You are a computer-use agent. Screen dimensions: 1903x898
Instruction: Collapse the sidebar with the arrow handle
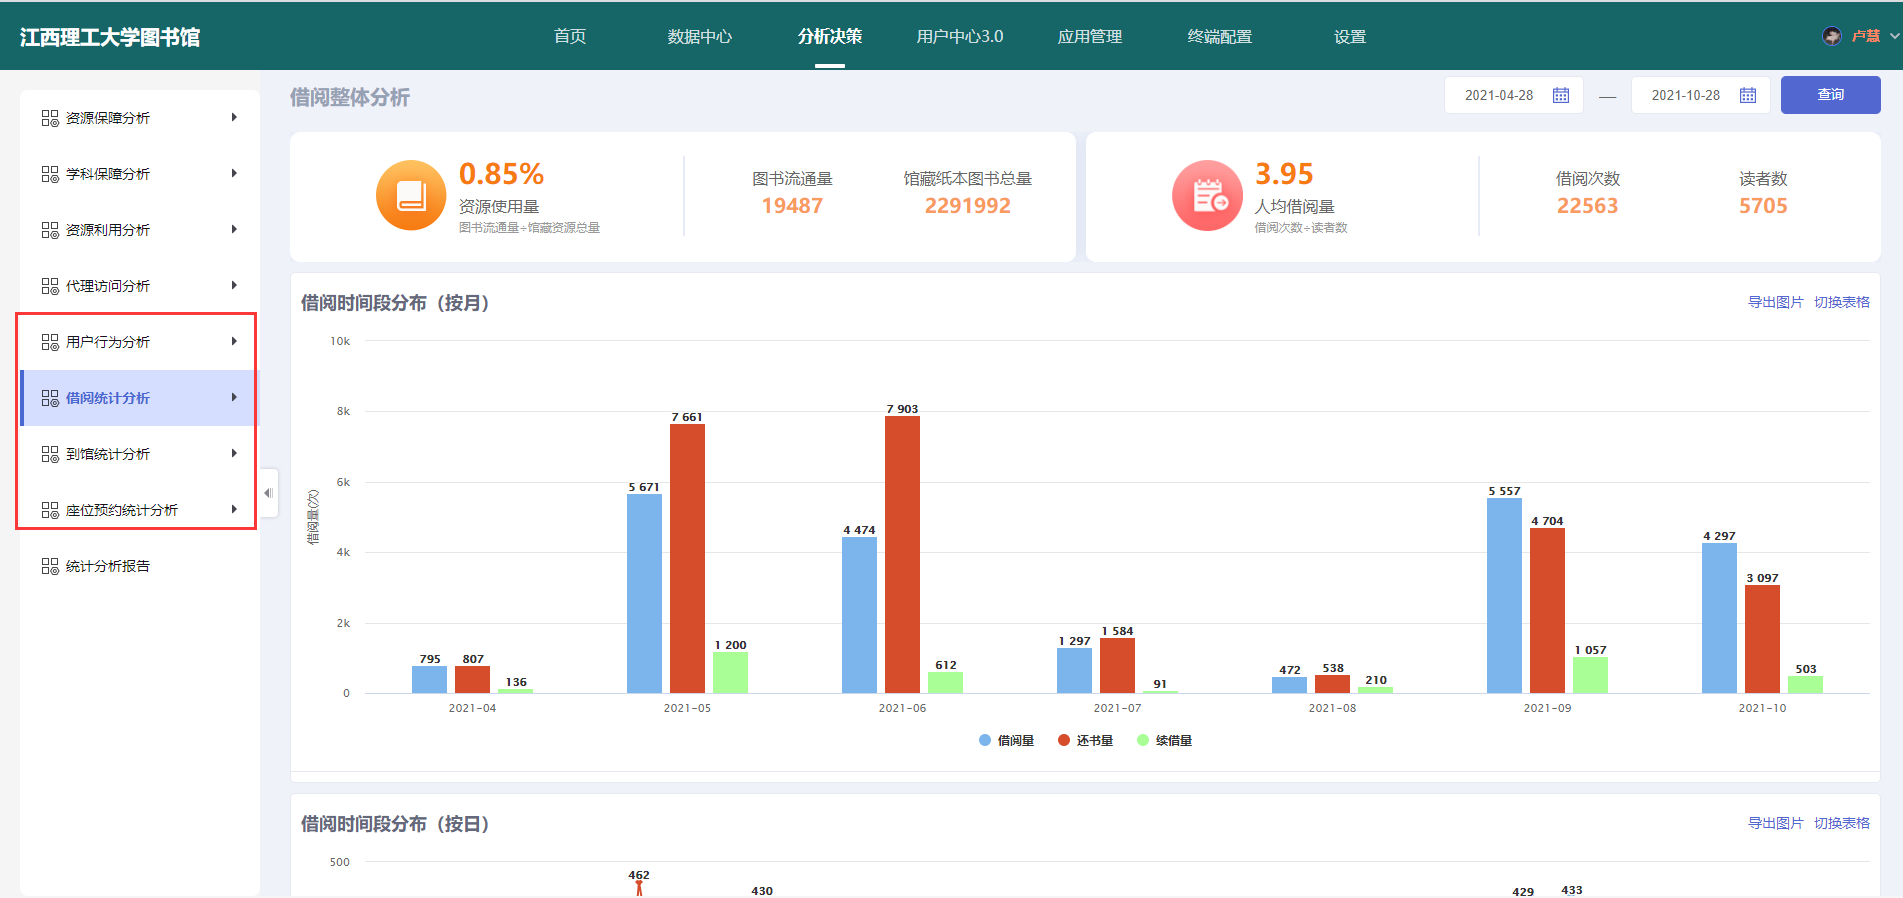pyautogui.click(x=268, y=493)
